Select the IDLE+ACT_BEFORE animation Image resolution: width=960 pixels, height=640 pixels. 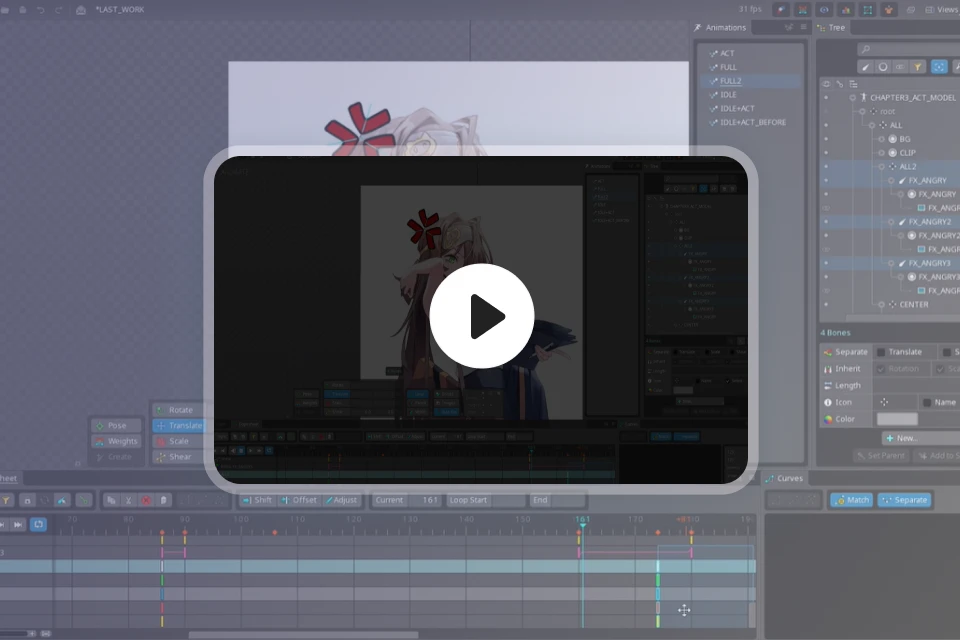751,122
